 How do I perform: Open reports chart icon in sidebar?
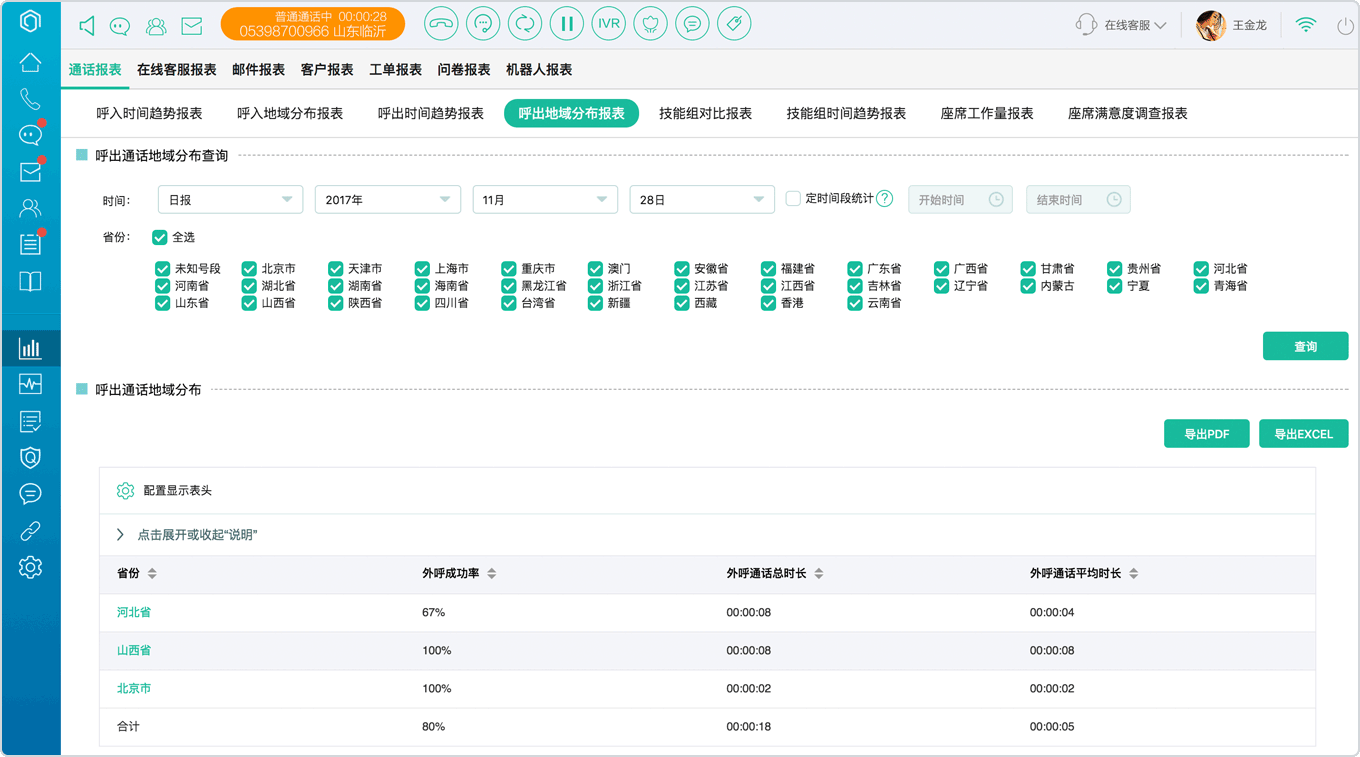[x=30, y=348]
